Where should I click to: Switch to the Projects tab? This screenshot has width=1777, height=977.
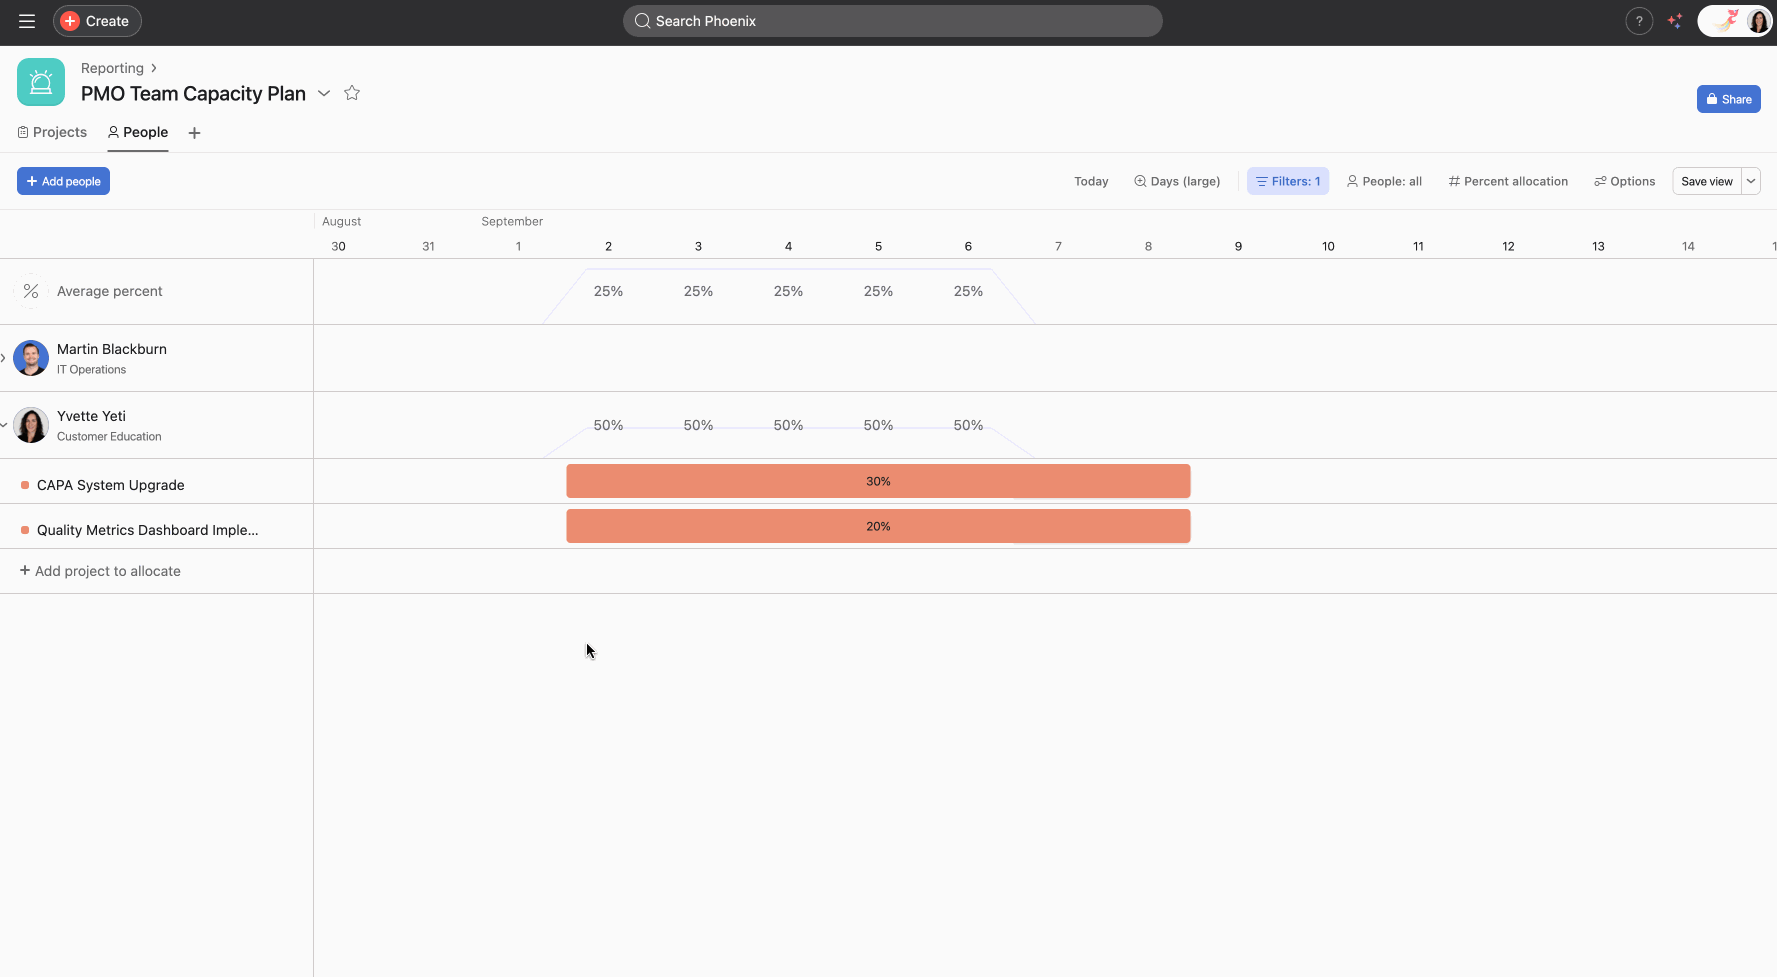click(x=52, y=132)
